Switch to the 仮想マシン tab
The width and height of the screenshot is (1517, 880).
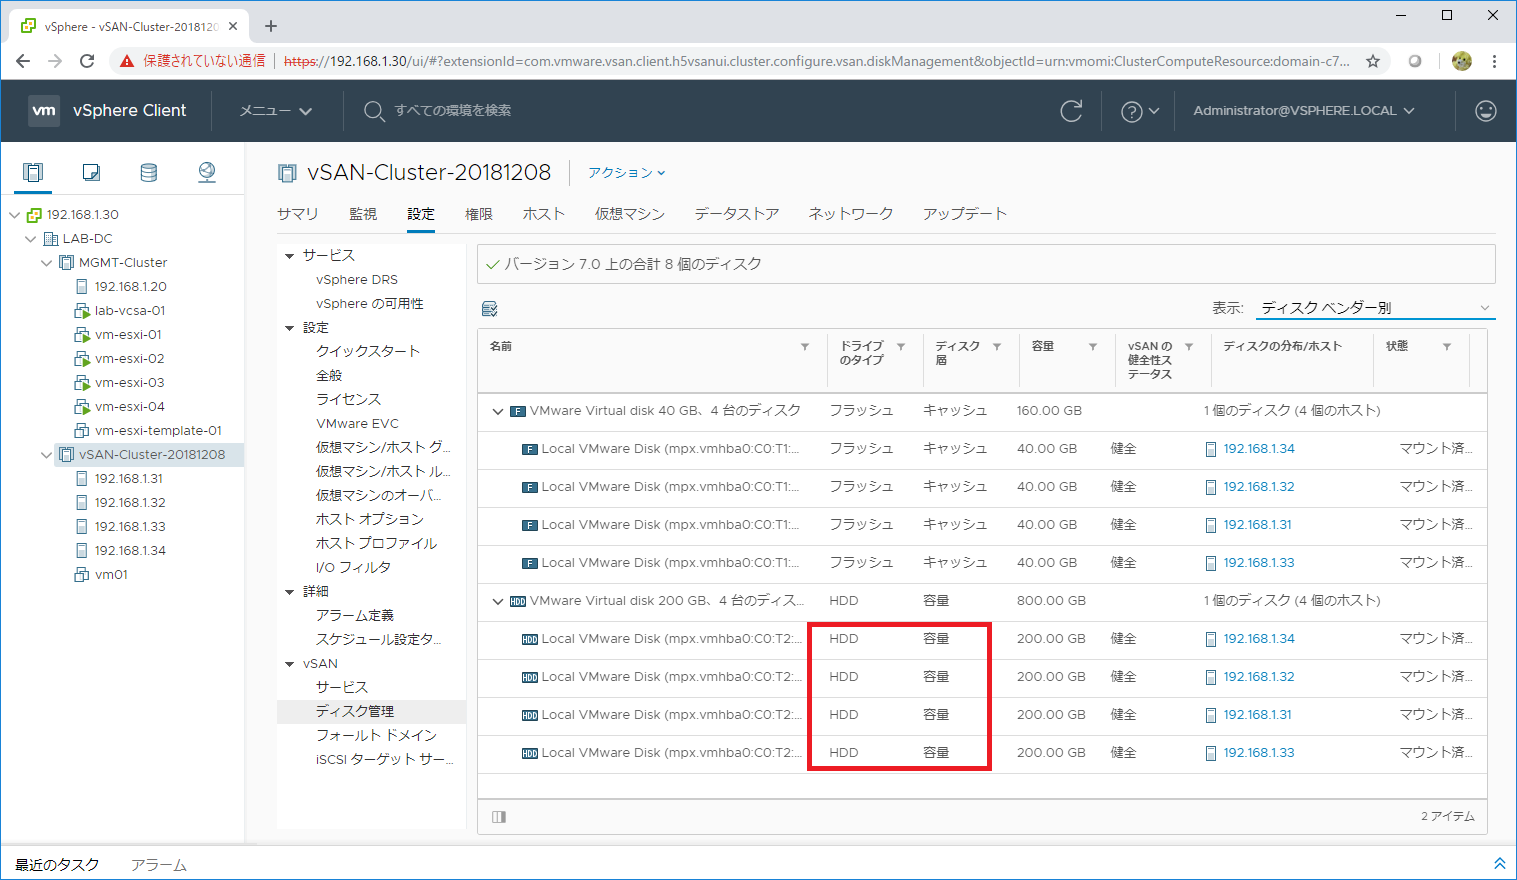pyautogui.click(x=630, y=214)
